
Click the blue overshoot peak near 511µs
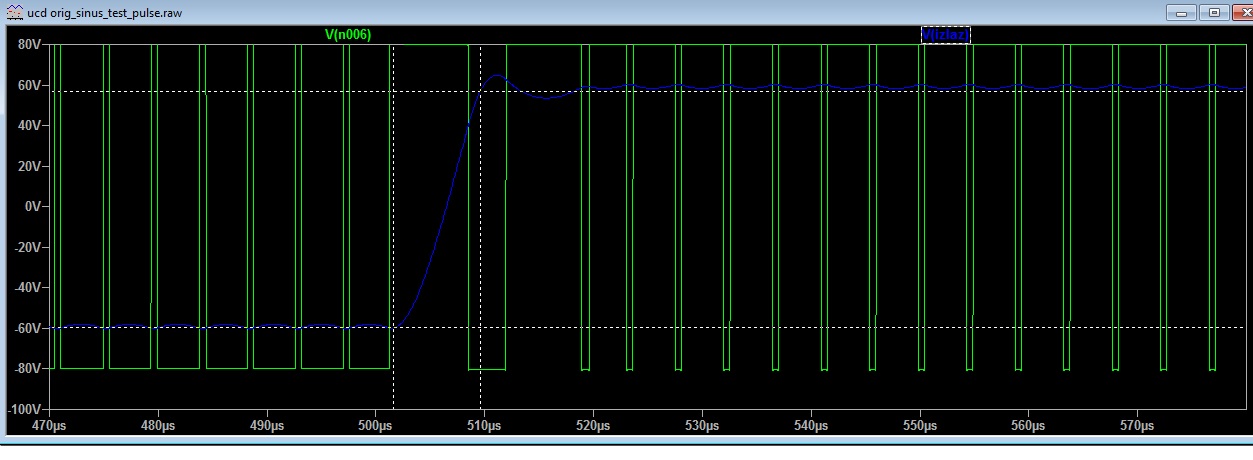(x=496, y=75)
